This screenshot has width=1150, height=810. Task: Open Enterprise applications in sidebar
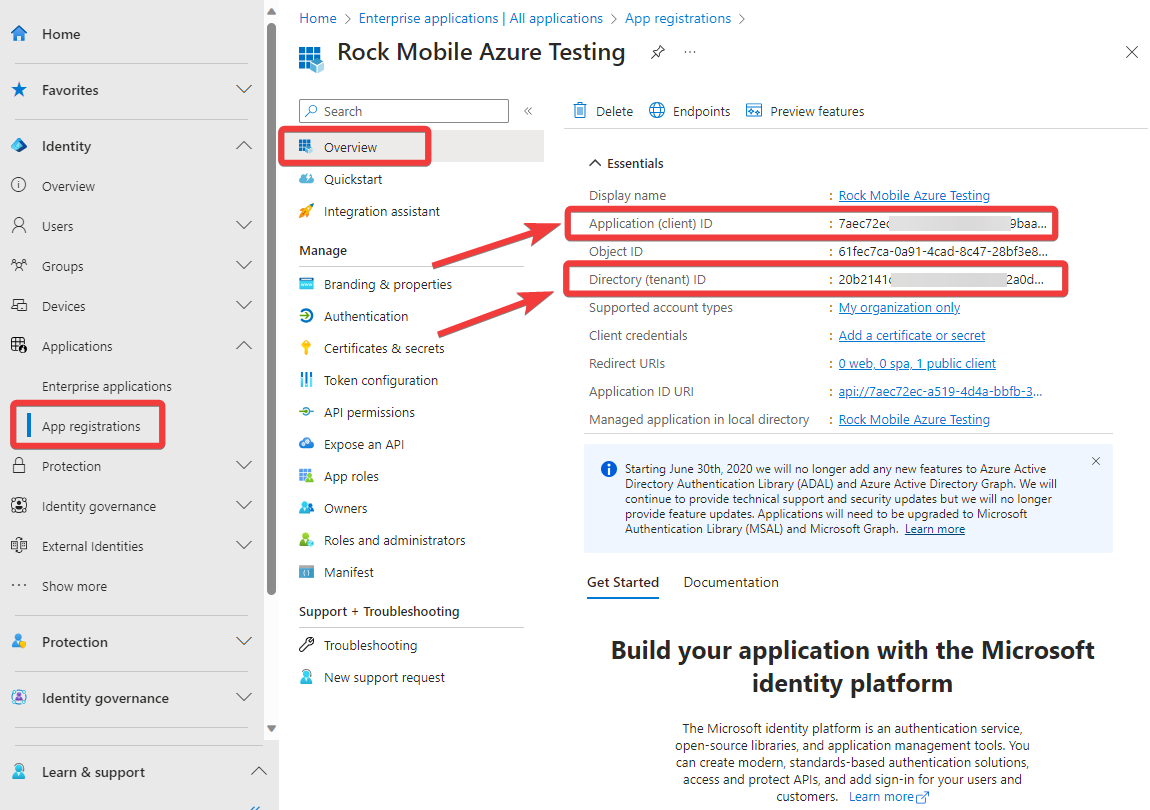(106, 386)
